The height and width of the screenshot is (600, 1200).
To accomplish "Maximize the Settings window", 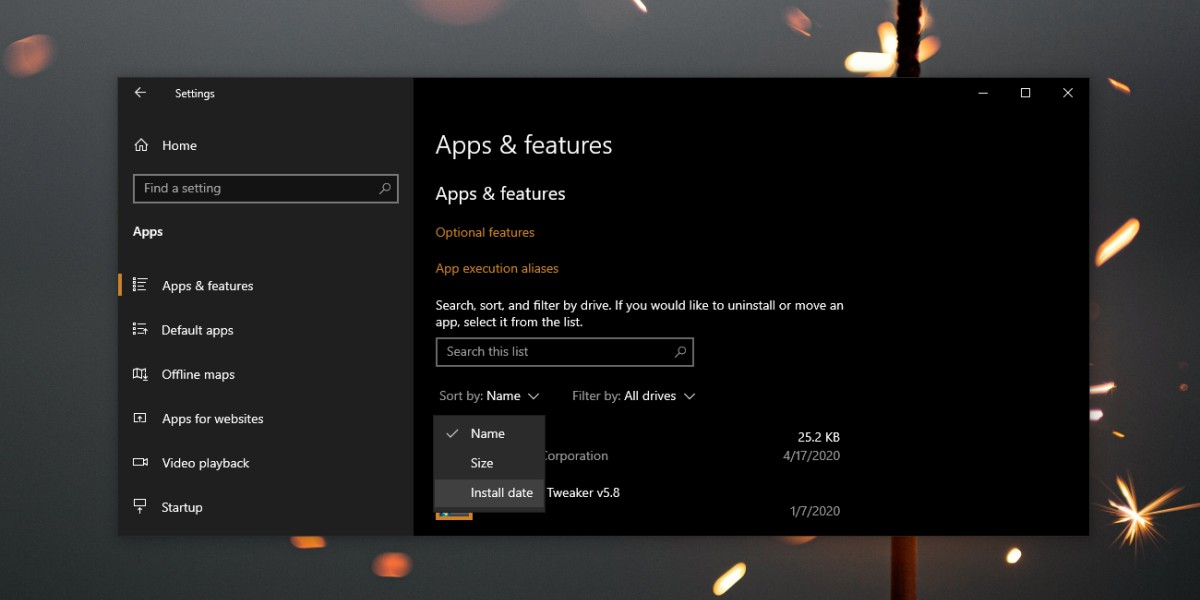I will 1025,93.
